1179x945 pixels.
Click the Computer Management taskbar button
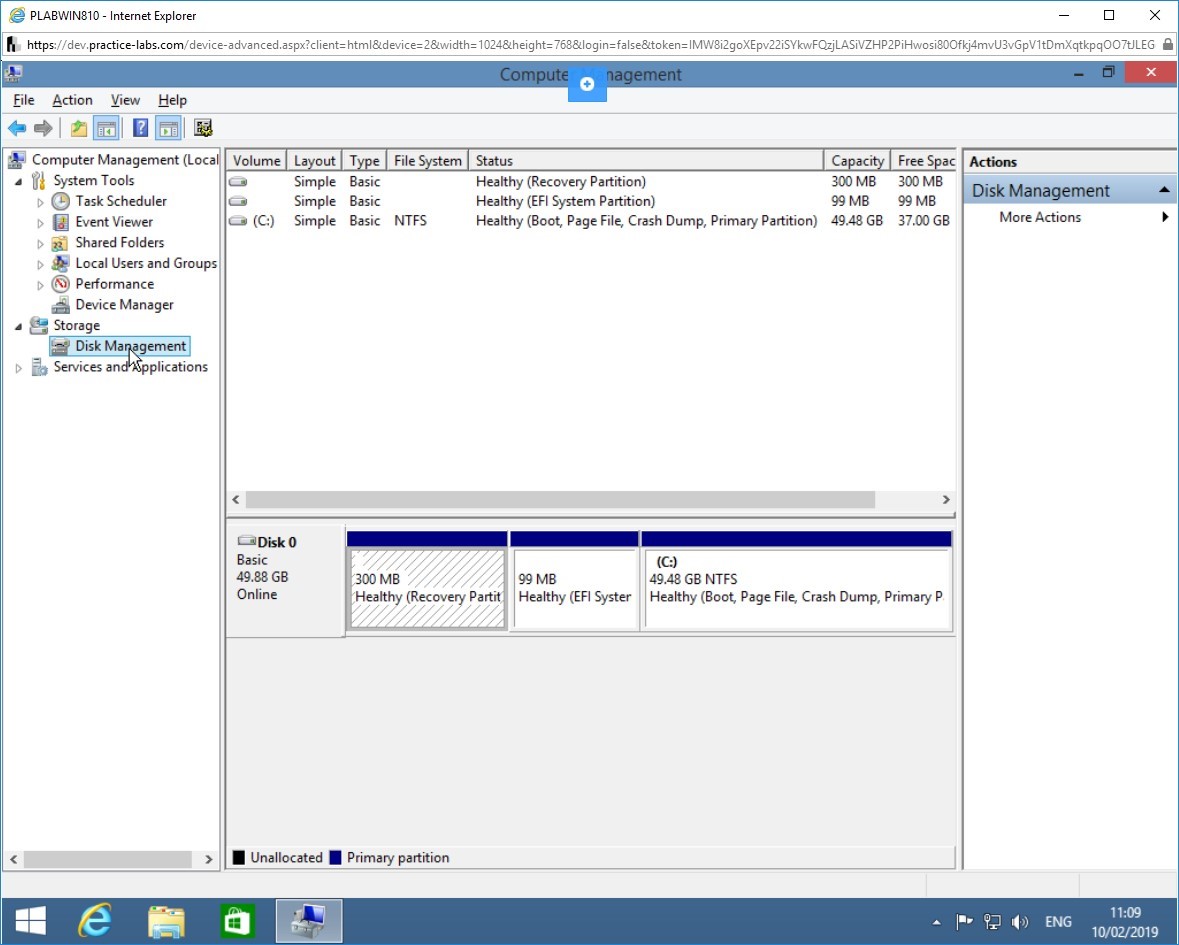[308, 921]
